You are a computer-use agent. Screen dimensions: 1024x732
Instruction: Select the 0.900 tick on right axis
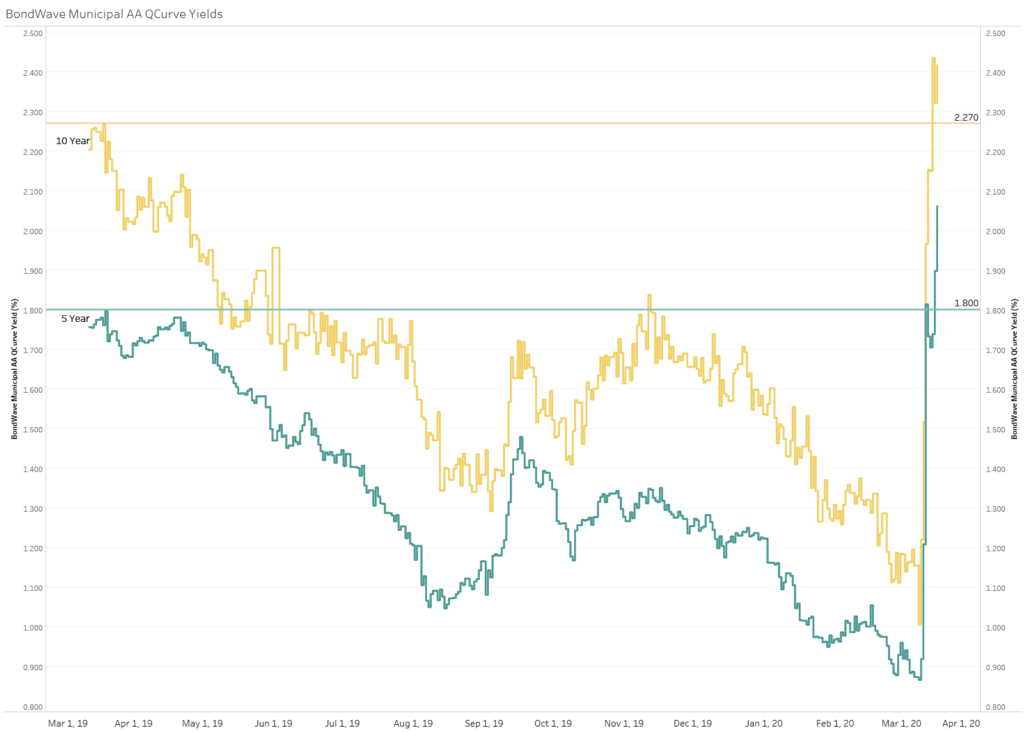995,667
